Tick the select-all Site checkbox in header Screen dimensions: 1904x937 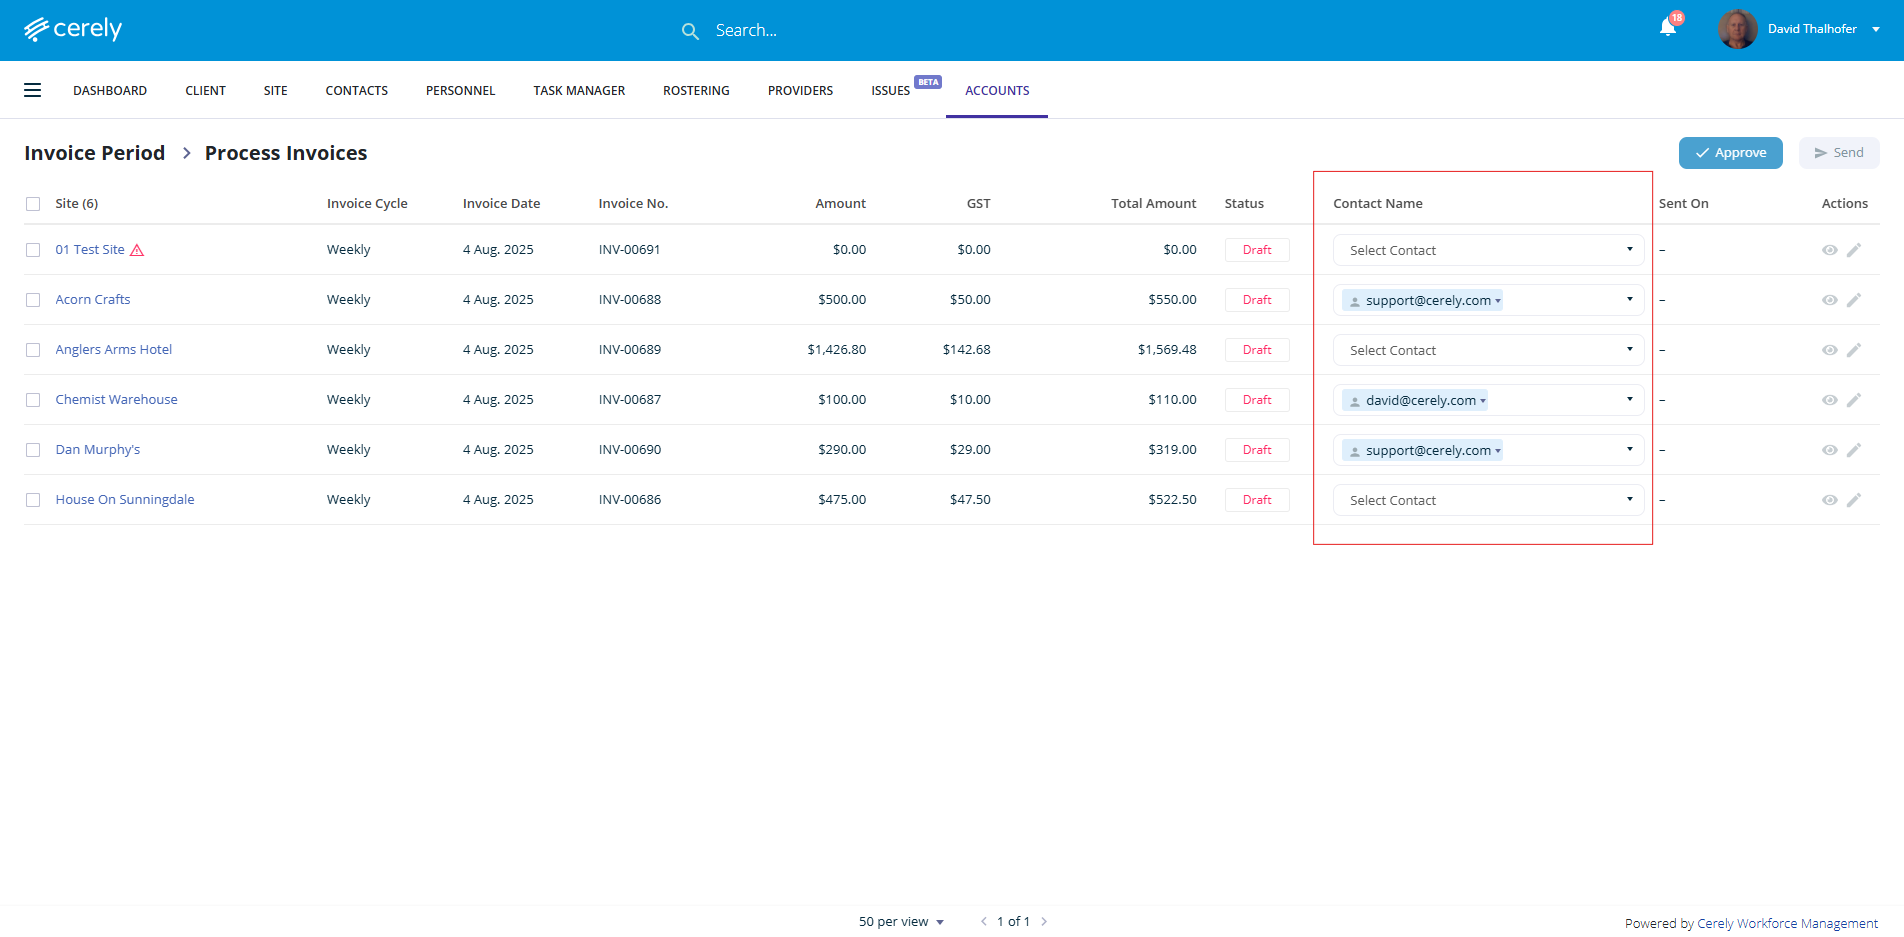coord(33,204)
